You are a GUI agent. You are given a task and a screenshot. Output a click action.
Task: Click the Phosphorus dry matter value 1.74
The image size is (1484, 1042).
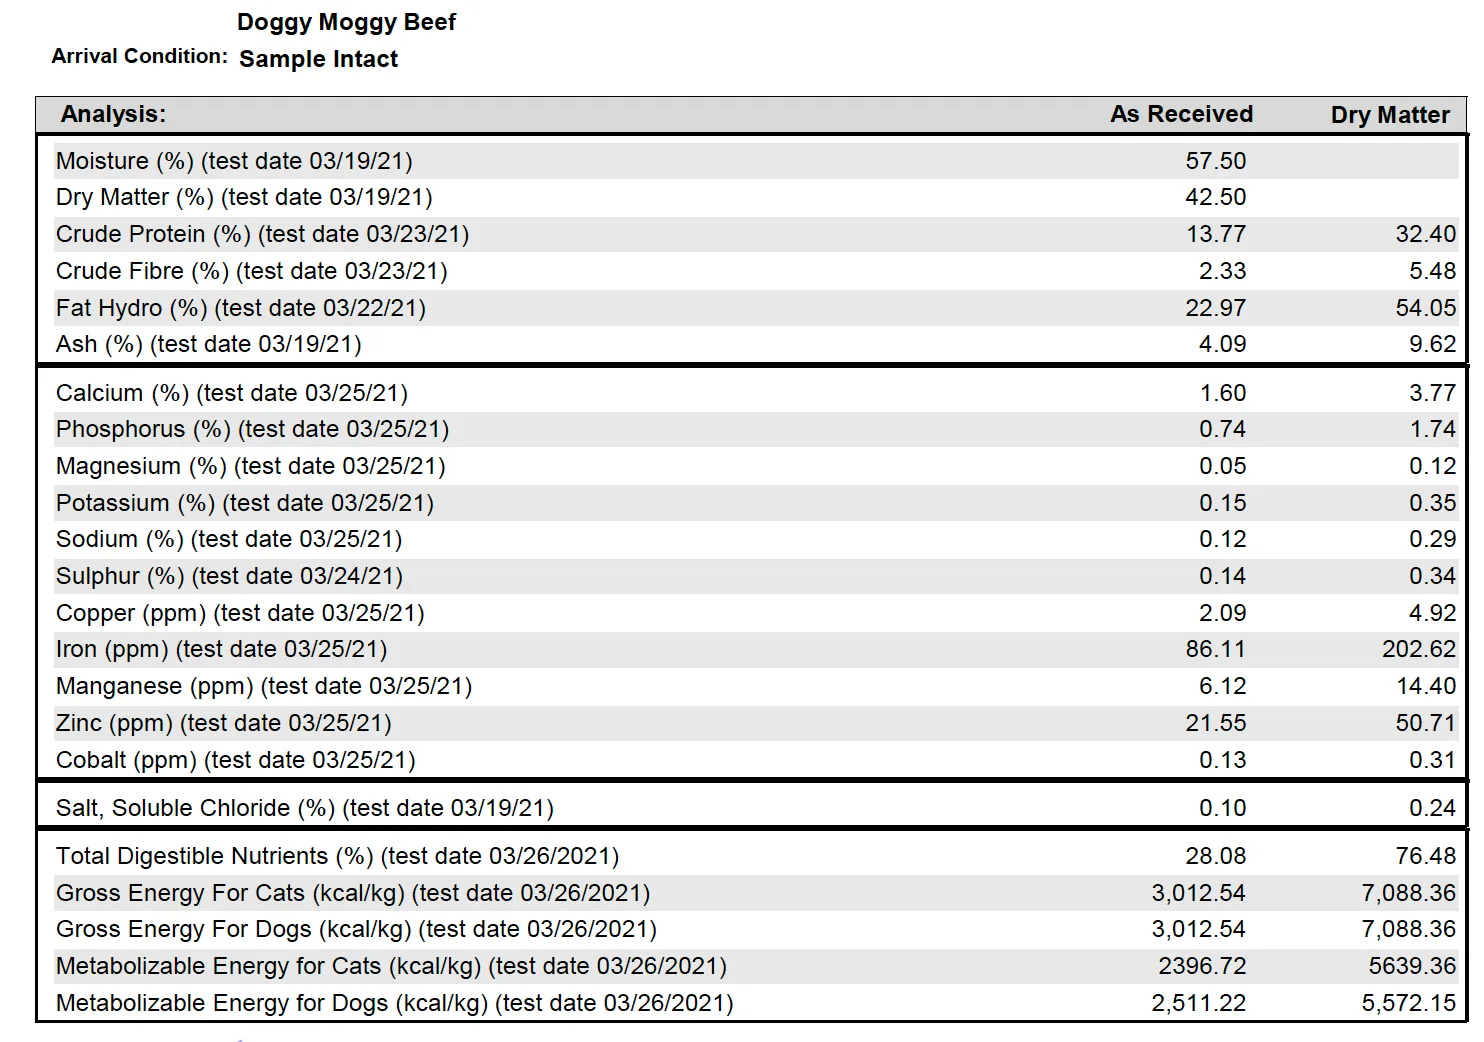(1433, 429)
